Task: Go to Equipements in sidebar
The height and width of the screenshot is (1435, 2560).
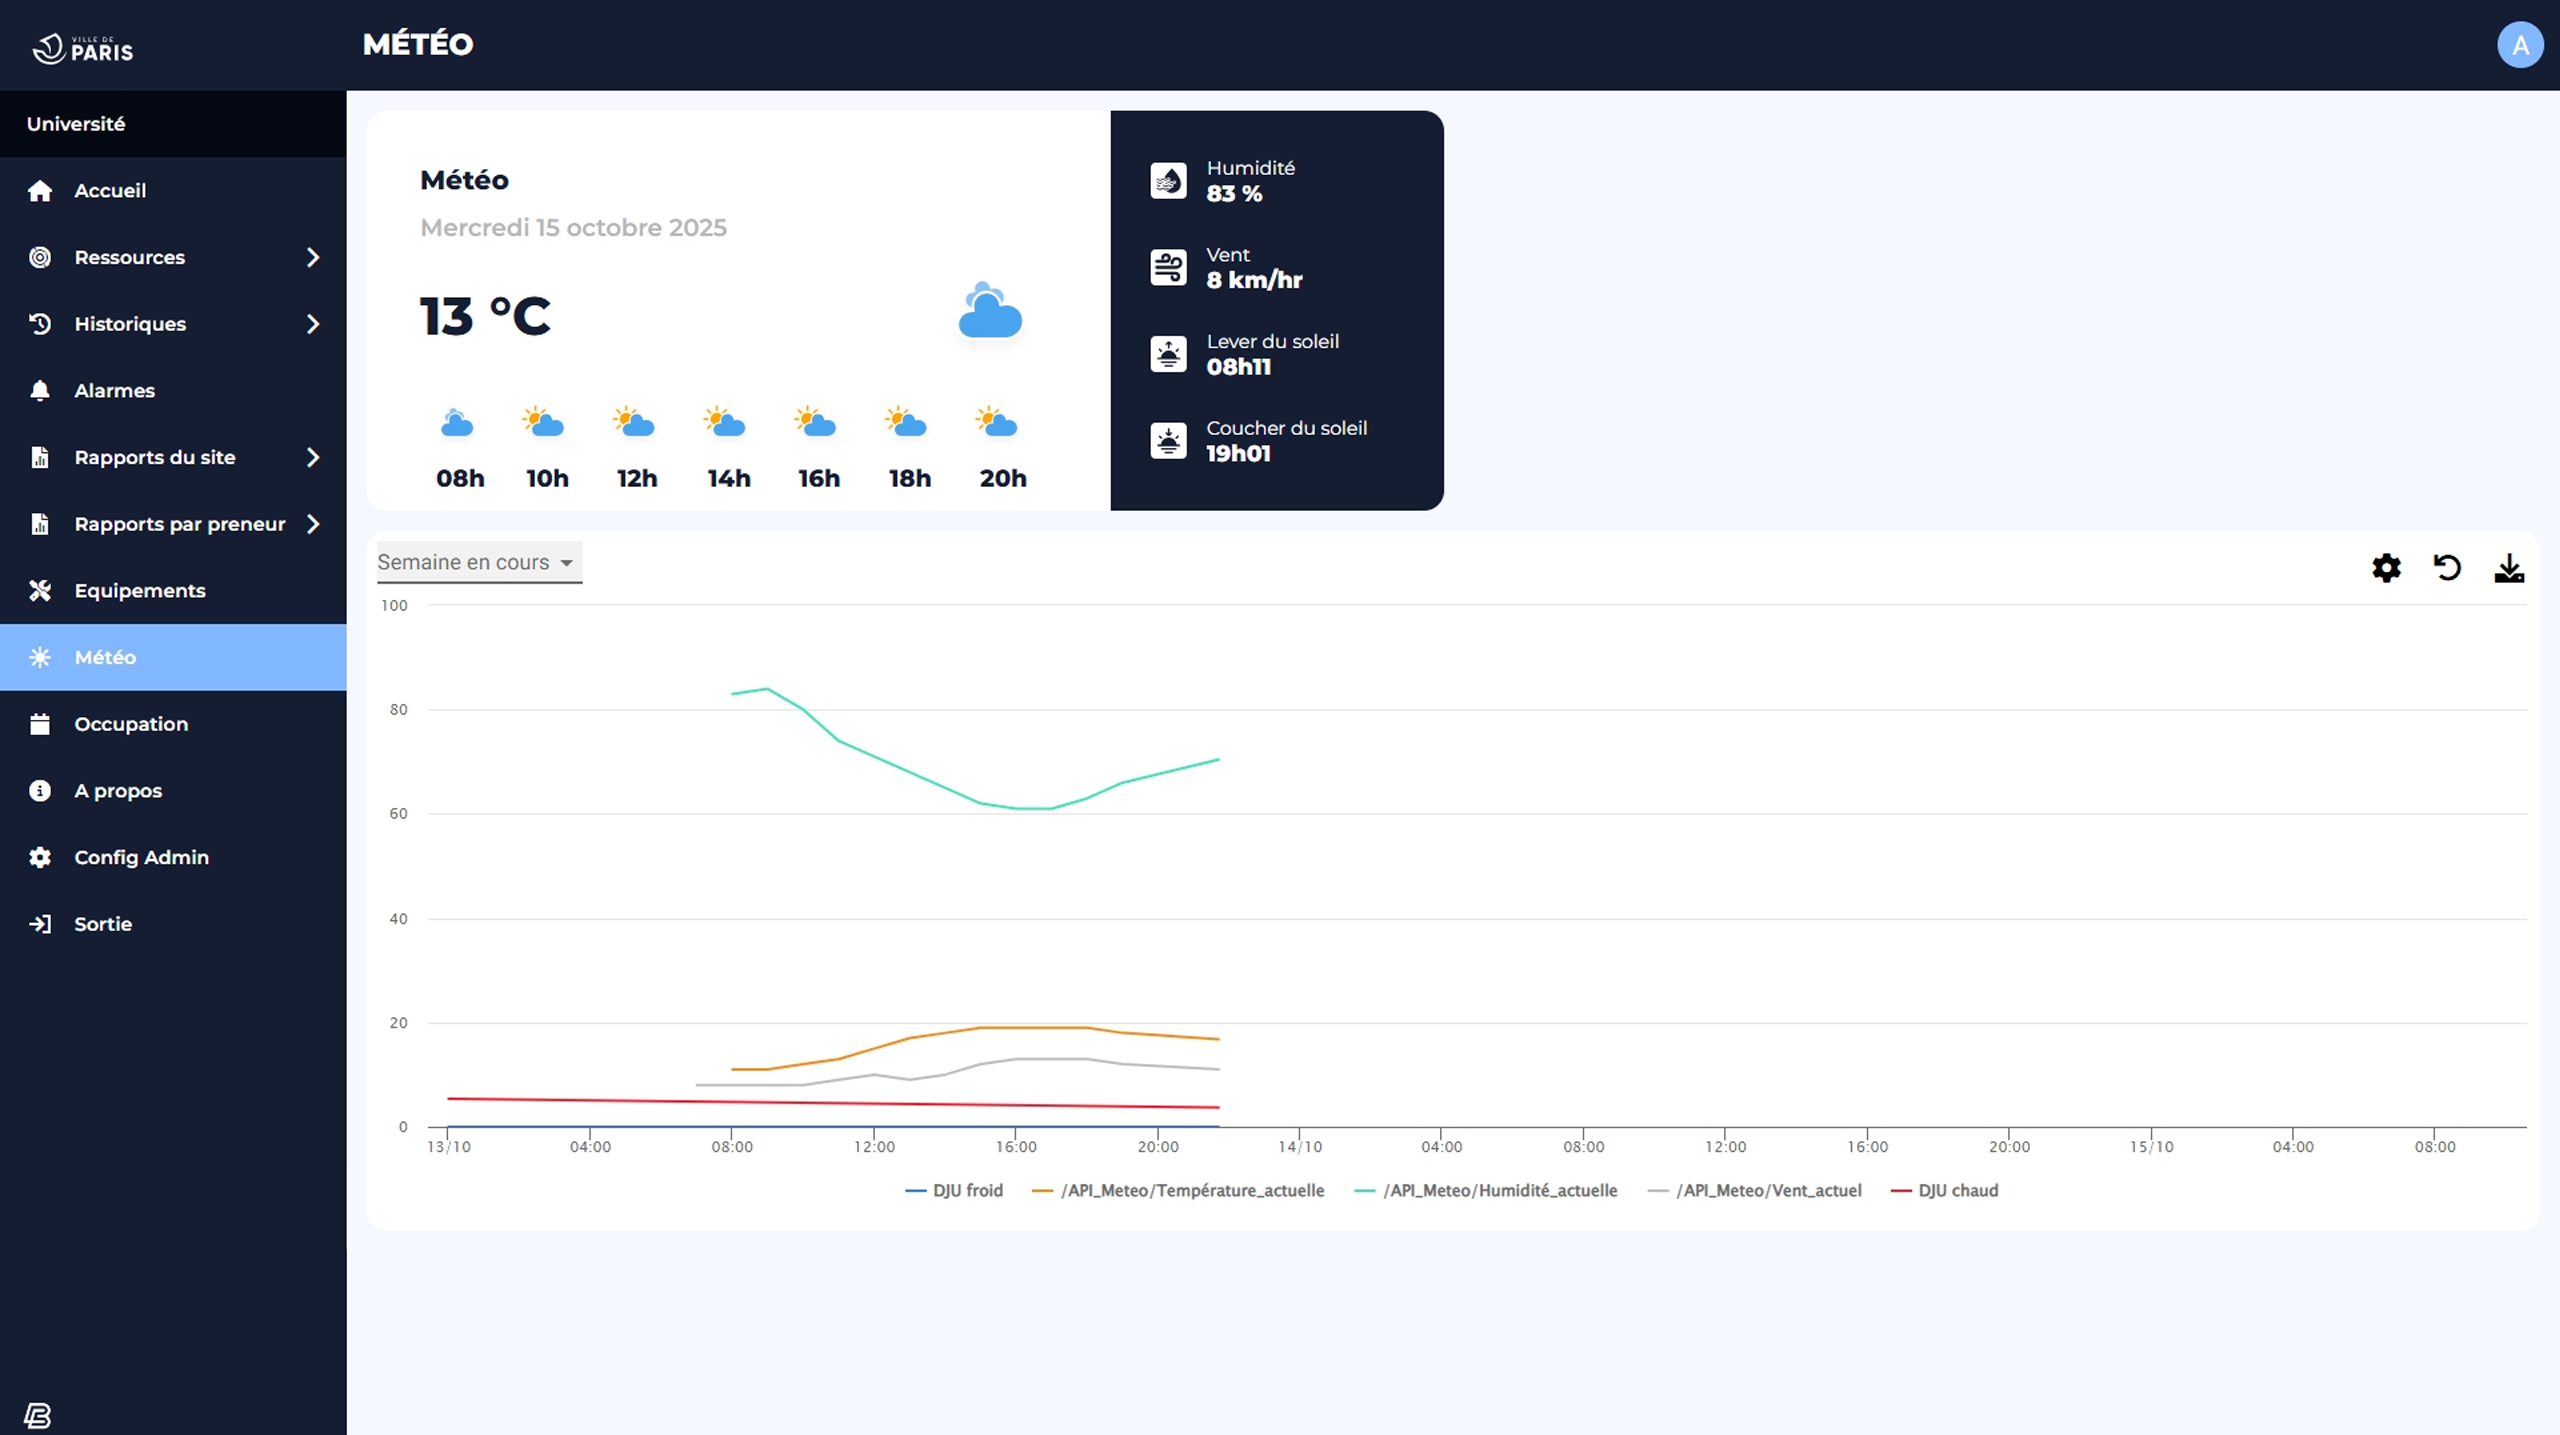Action: tap(139, 591)
